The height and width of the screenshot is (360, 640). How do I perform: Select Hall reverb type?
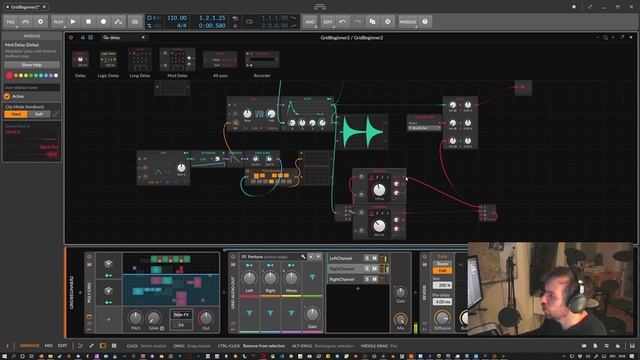442,271
